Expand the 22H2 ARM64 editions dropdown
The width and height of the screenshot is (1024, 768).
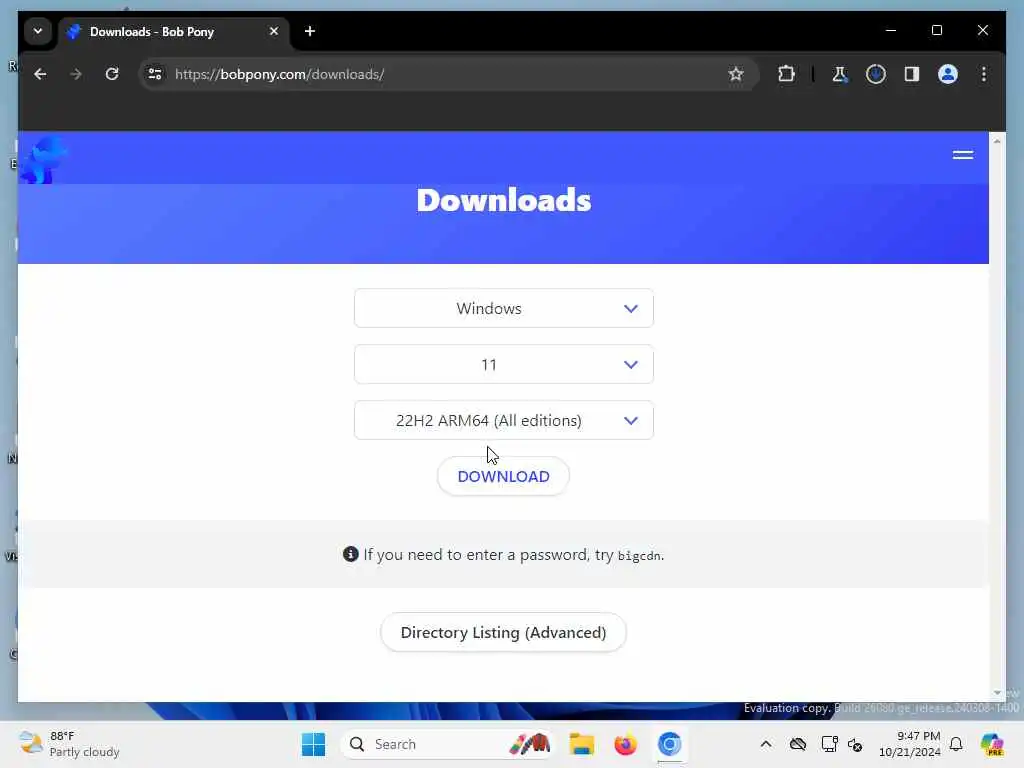(504, 421)
